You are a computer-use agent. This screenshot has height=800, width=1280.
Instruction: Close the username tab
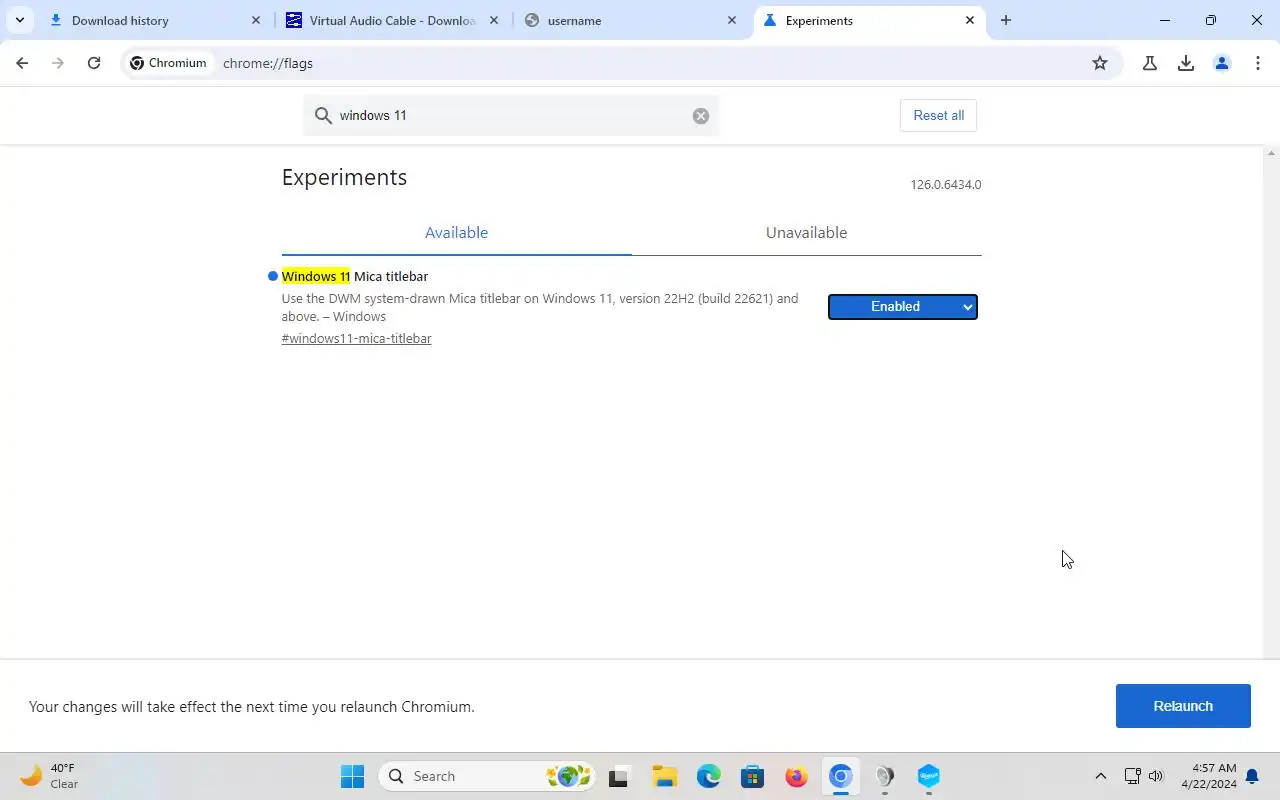click(732, 20)
